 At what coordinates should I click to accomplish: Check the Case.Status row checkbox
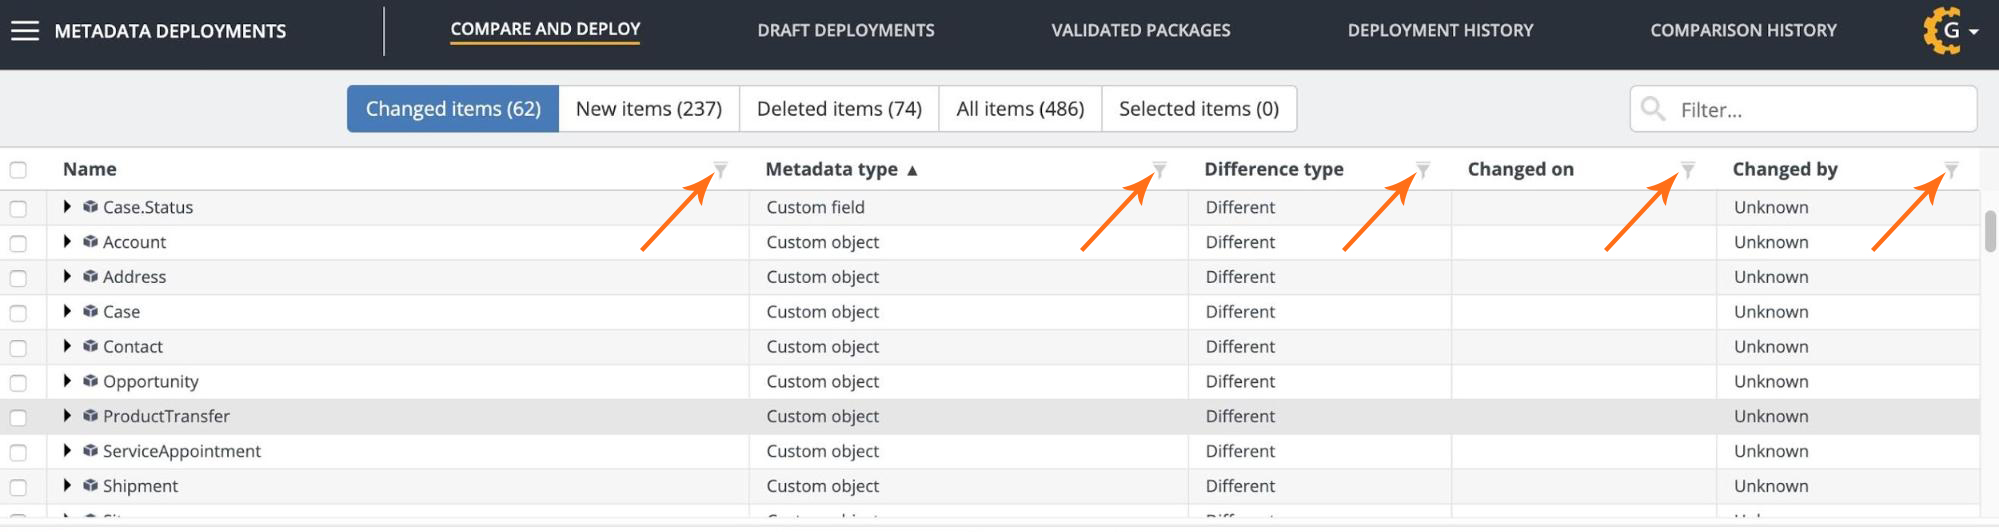click(x=18, y=208)
